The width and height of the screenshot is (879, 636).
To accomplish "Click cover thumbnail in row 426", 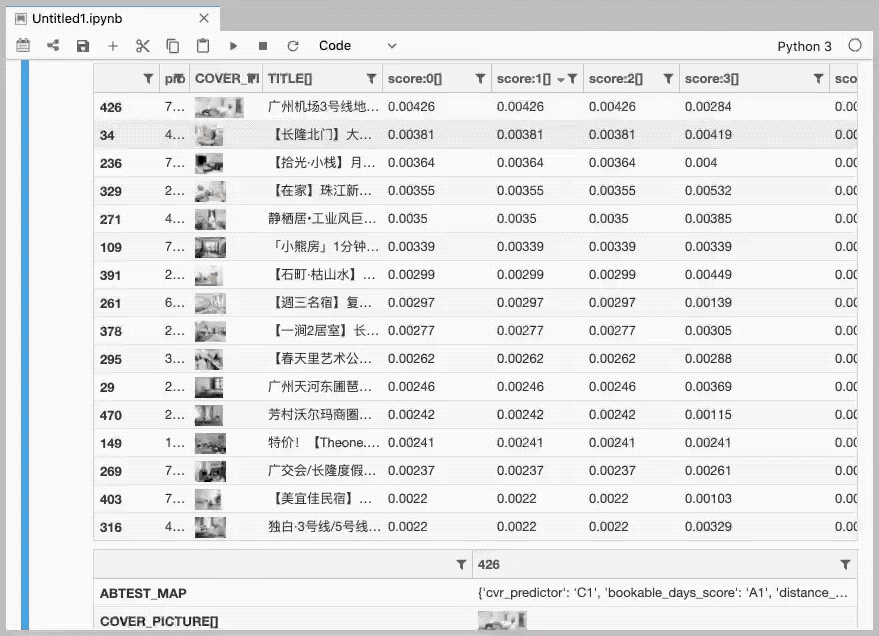I will [x=219, y=107].
